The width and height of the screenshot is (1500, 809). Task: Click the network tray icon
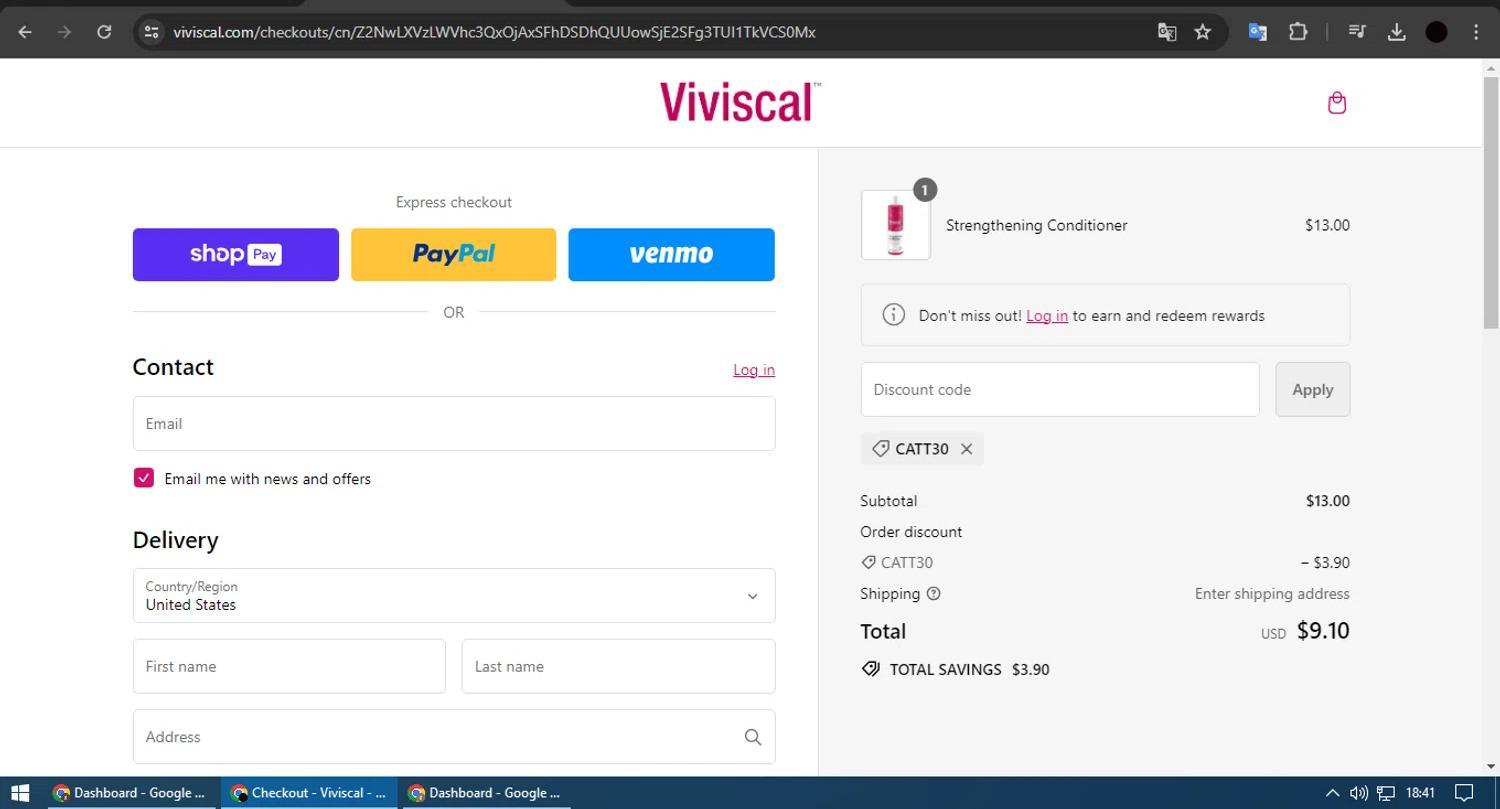pyautogui.click(x=1386, y=793)
